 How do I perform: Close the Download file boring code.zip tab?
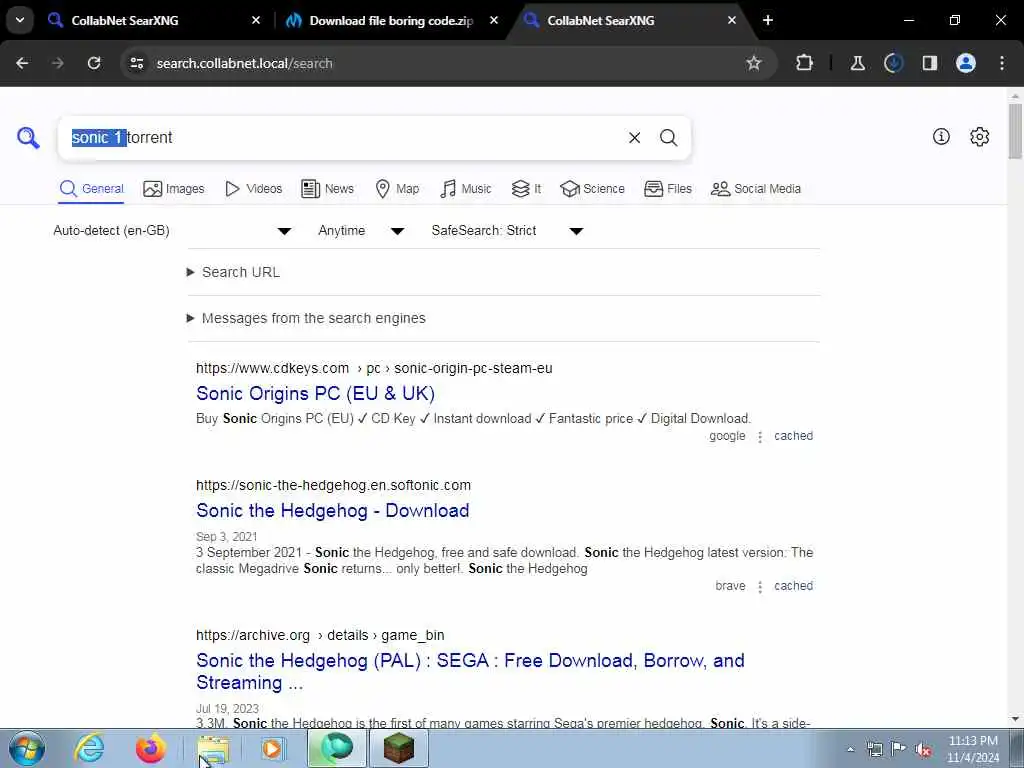(494, 20)
